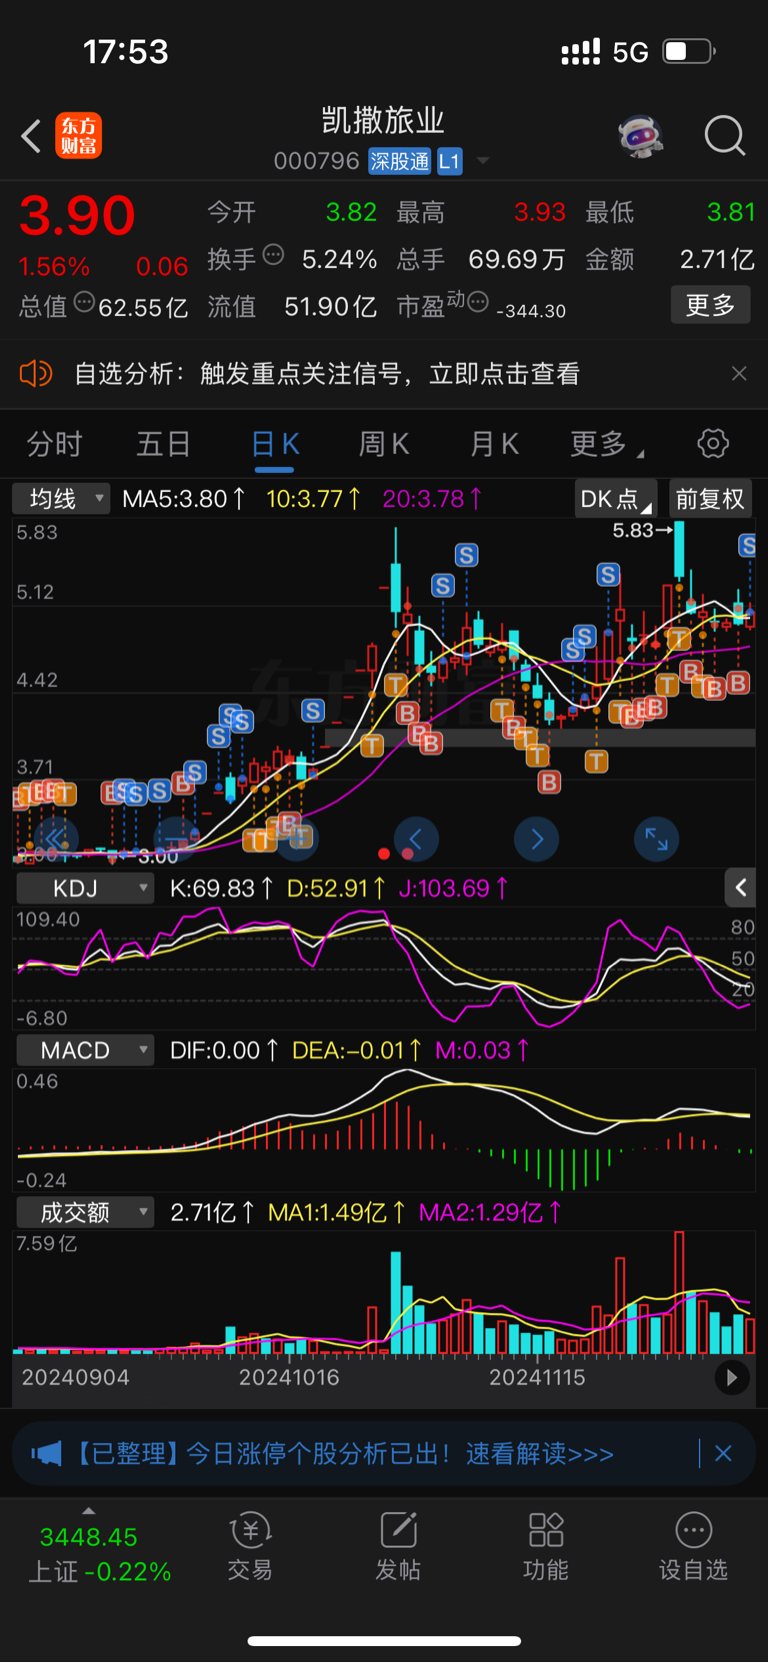Tap the 20240904 date label
This screenshot has width=768, height=1663.
[x=75, y=1377]
